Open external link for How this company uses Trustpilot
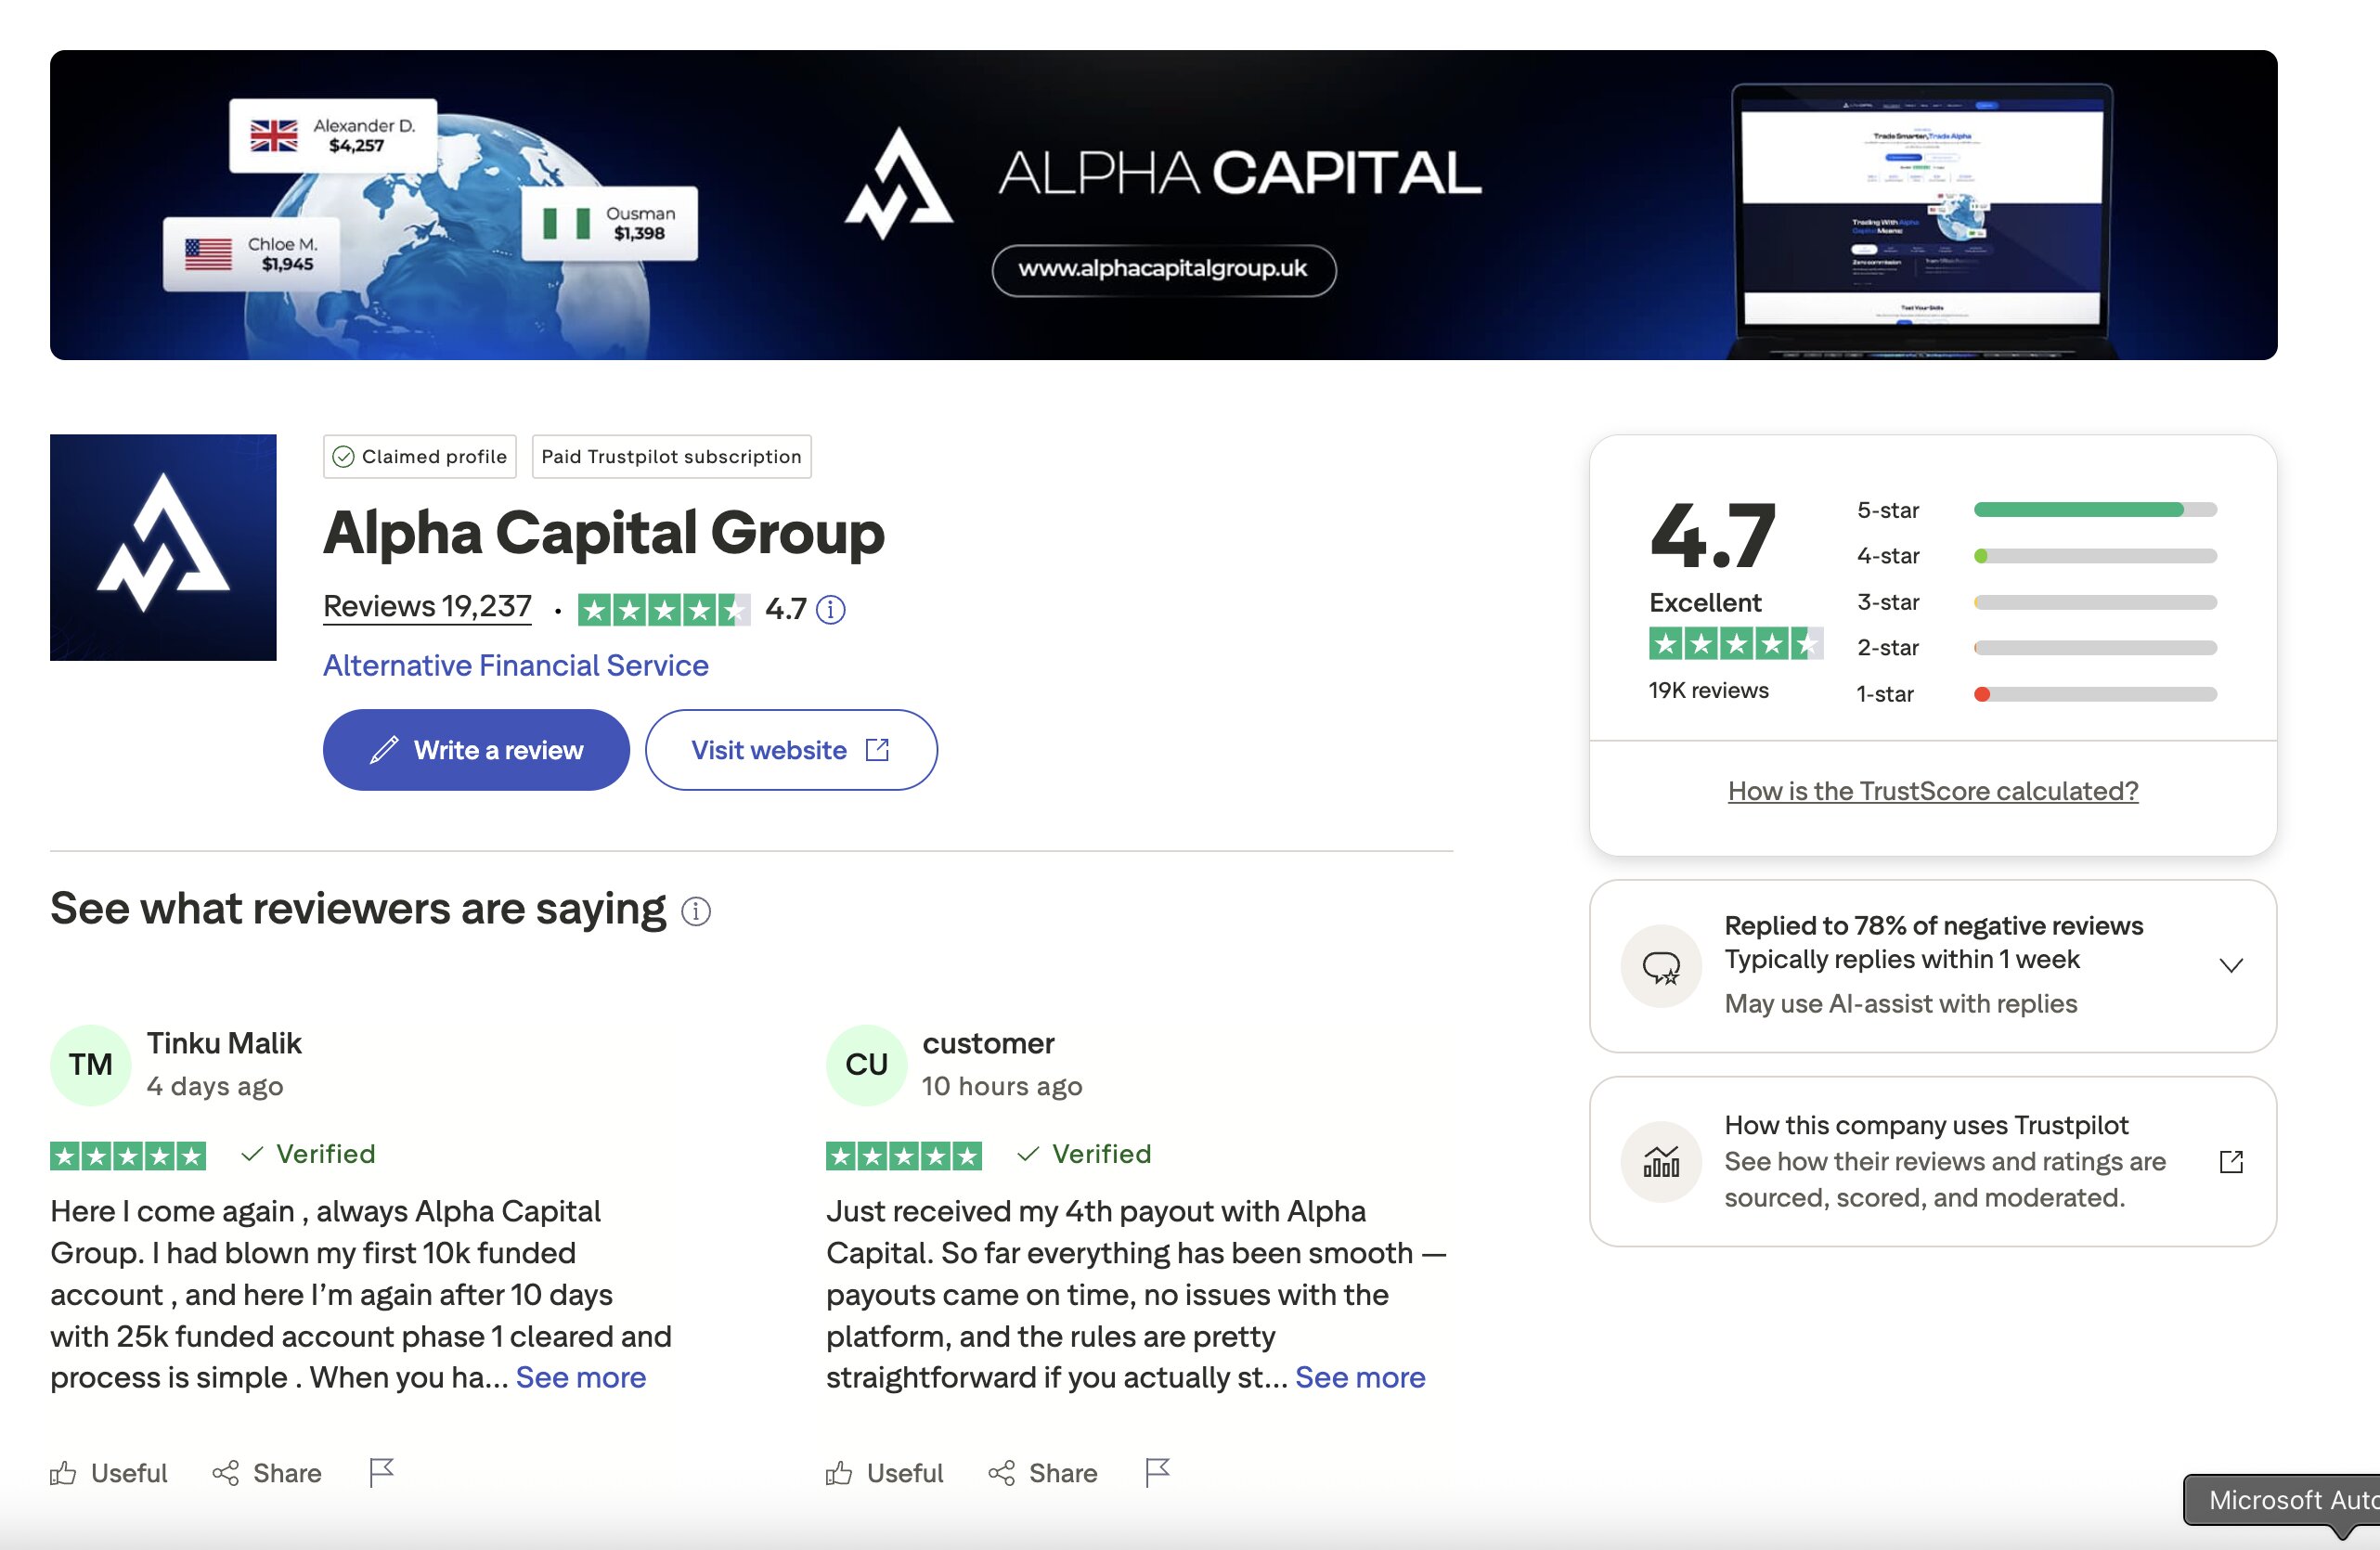The height and width of the screenshot is (1550, 2380). pyautogui.click(x=2231, y=1162)
